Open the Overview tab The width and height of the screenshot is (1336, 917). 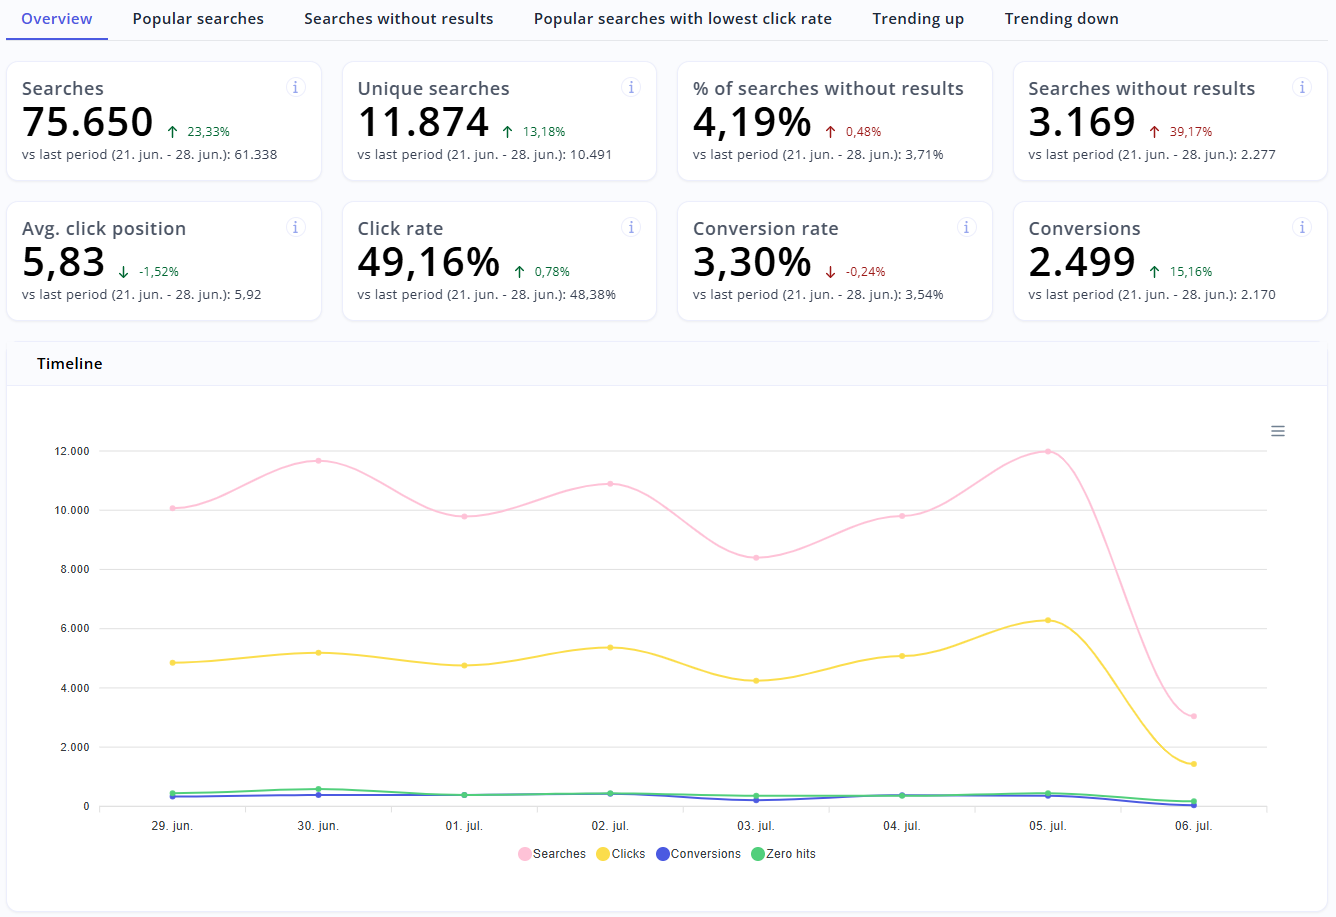click(x=57, y=19)
